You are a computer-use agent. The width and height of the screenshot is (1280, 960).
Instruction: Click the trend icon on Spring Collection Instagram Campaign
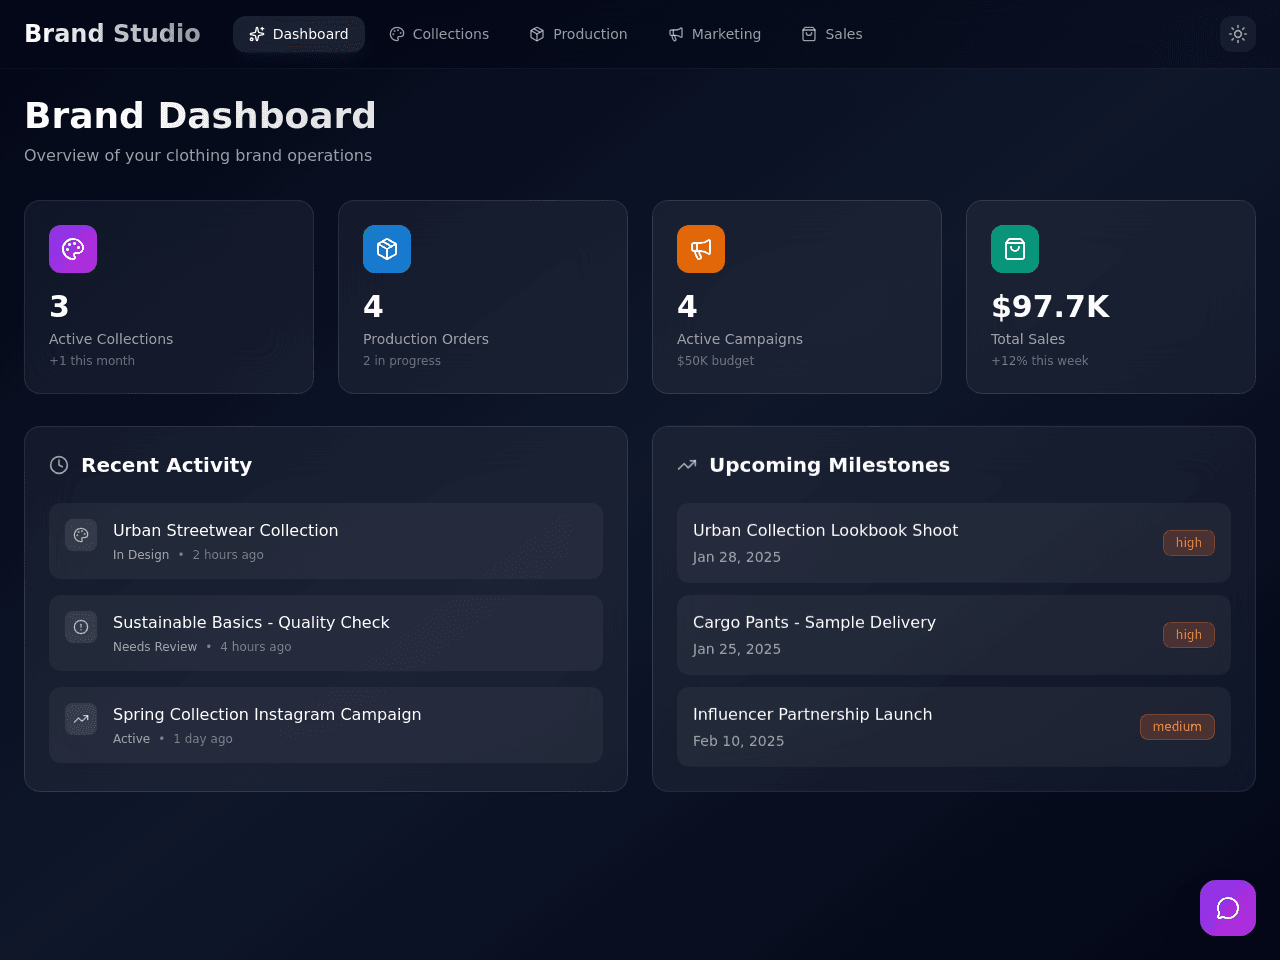[81, 719]
